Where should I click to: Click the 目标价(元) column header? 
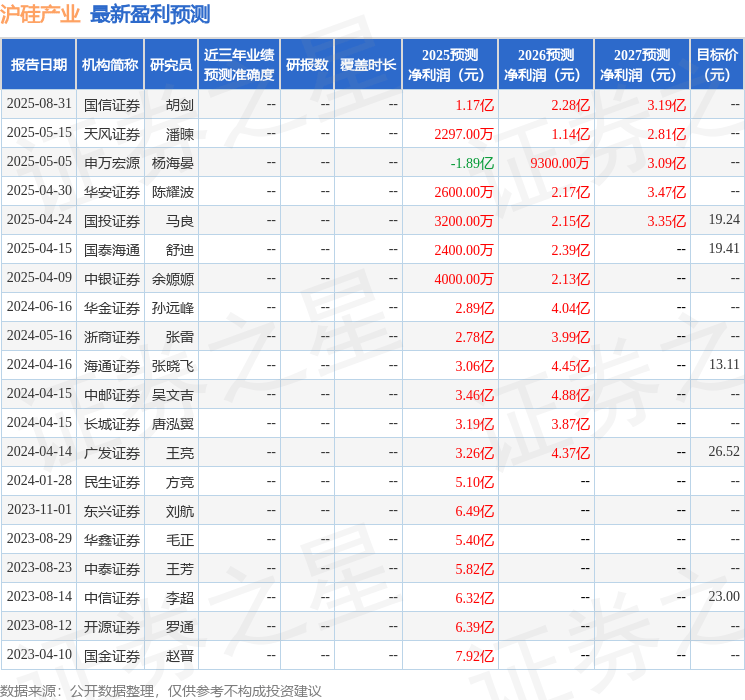coord(716,65)
